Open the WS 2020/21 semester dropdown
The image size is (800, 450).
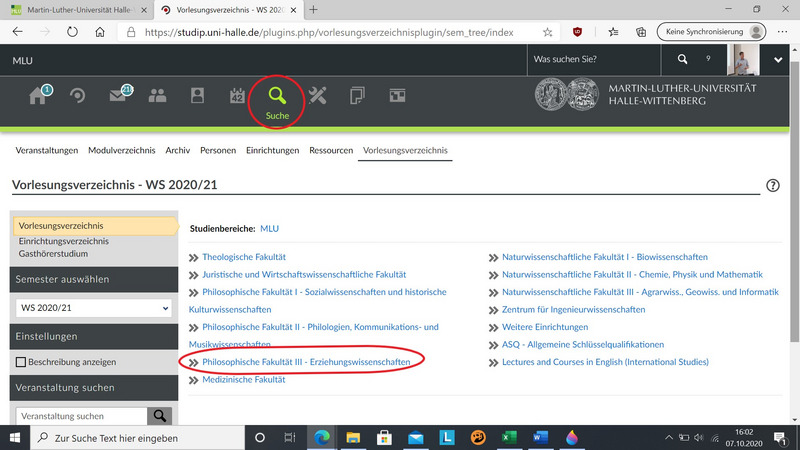[x=94, y=308]
